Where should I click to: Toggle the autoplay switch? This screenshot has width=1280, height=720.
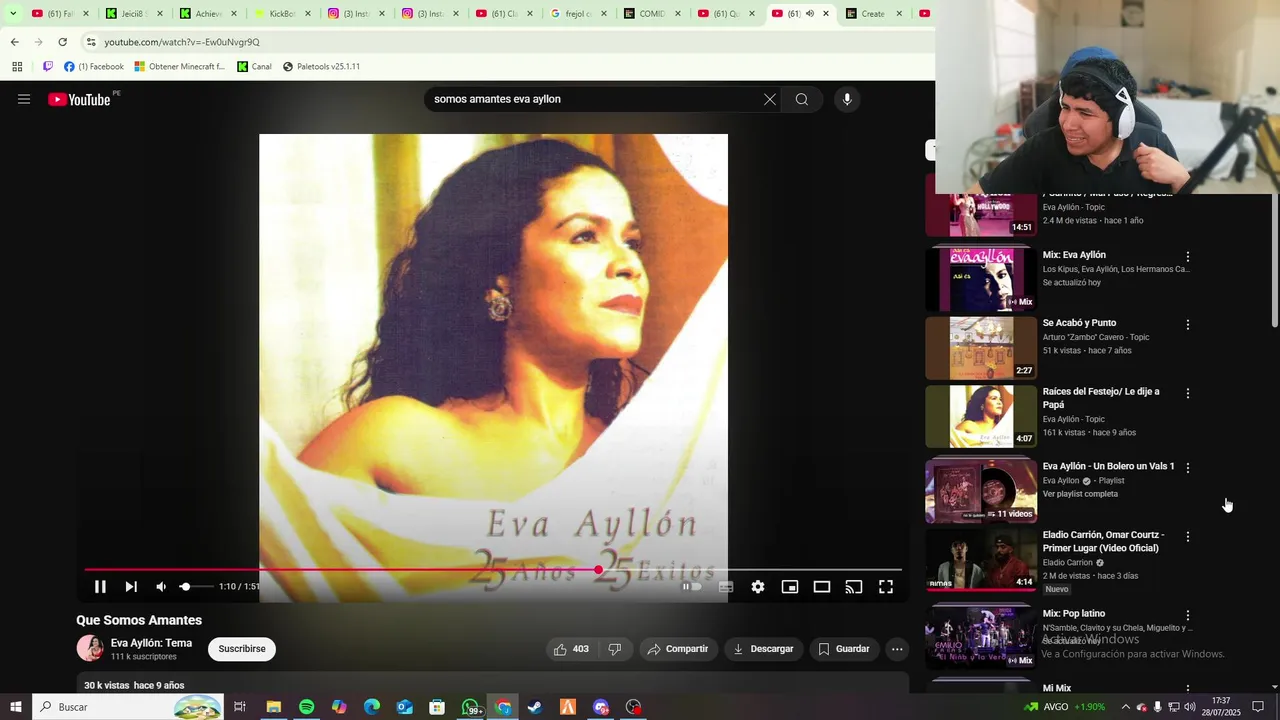[x=692, y=587]
